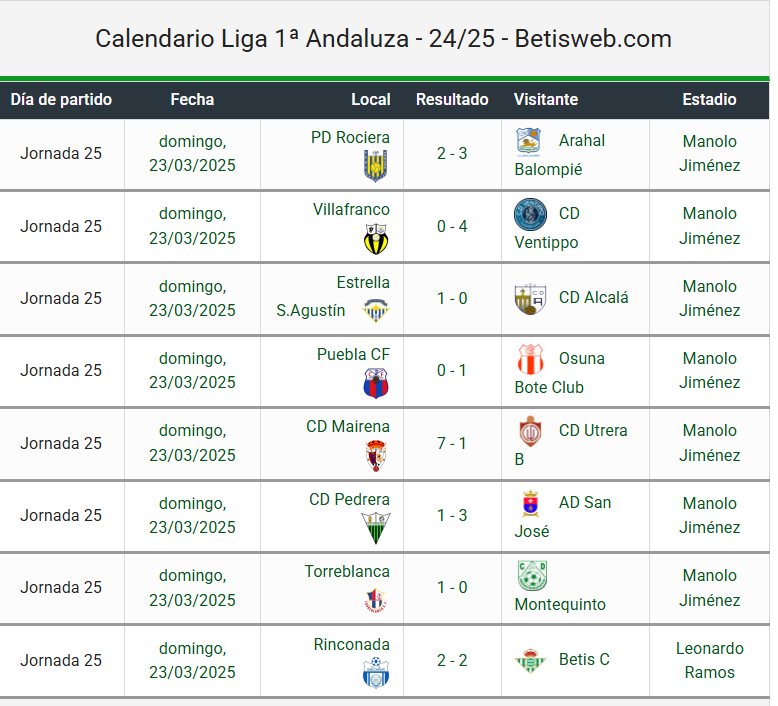
Task: Click the CD Pedrera triangular pennant crest
Action: pos(376,528)
